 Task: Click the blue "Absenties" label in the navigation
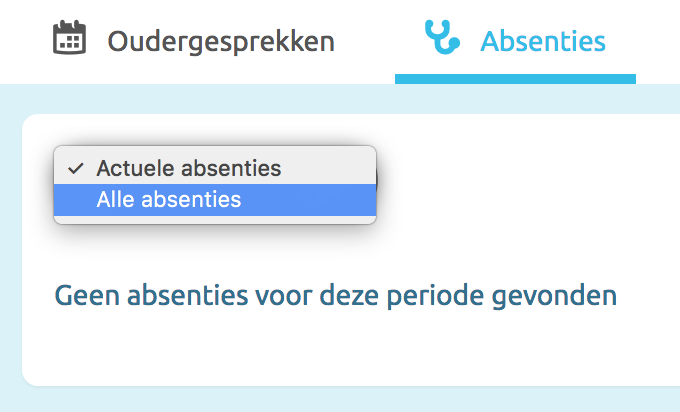pos(543,41)
